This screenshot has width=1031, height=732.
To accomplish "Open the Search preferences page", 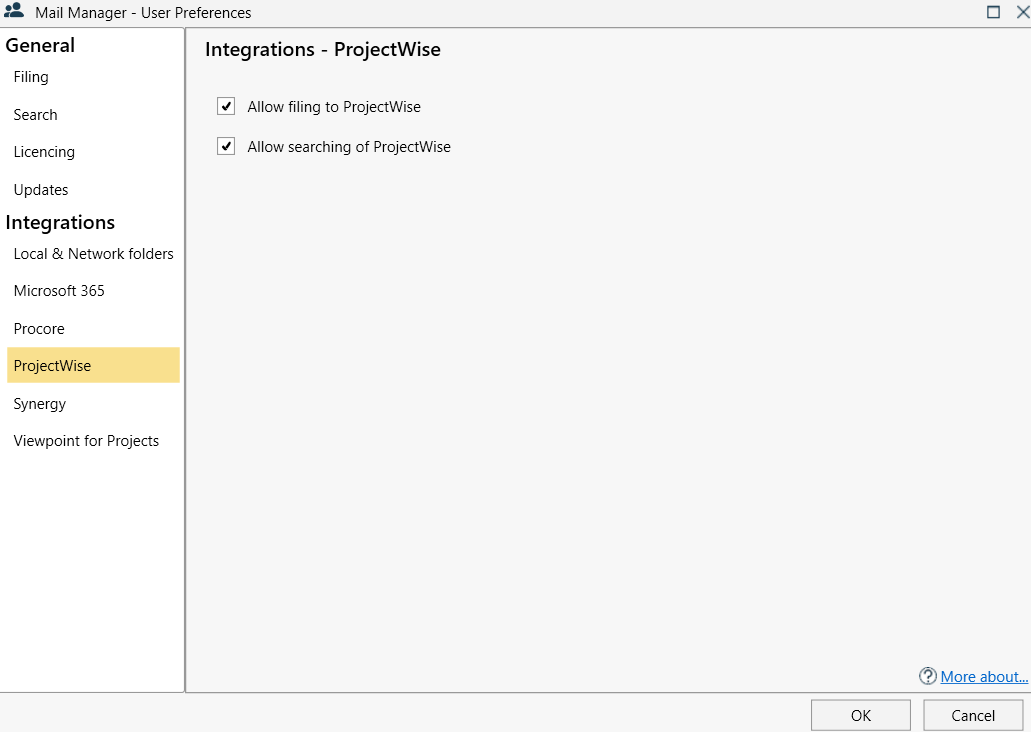I will (35, 114).
